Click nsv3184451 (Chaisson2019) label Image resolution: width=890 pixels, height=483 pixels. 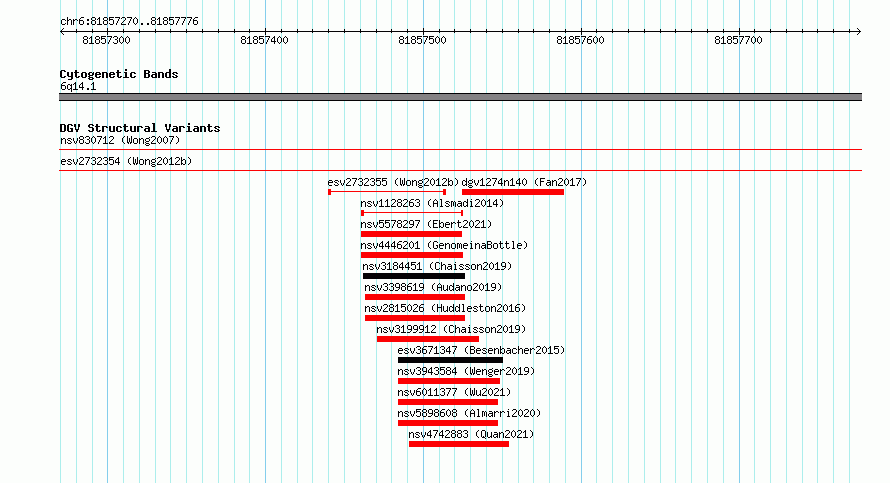(x=437, y=266)
